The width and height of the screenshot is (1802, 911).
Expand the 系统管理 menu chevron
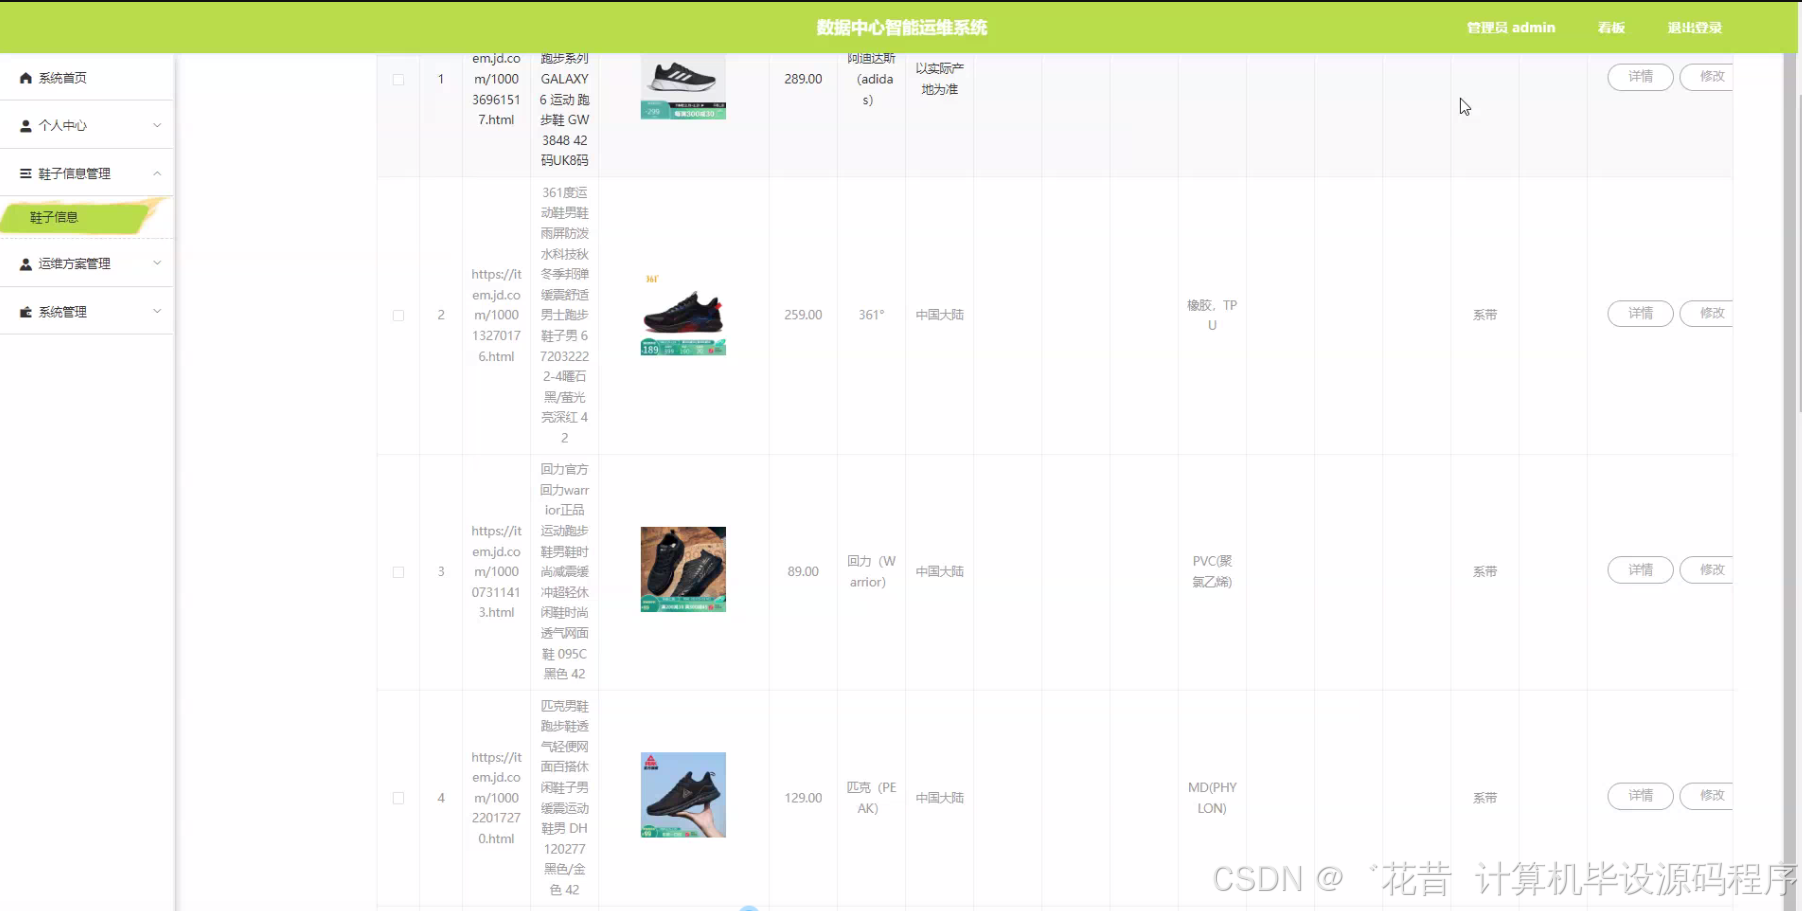point(157,312)
